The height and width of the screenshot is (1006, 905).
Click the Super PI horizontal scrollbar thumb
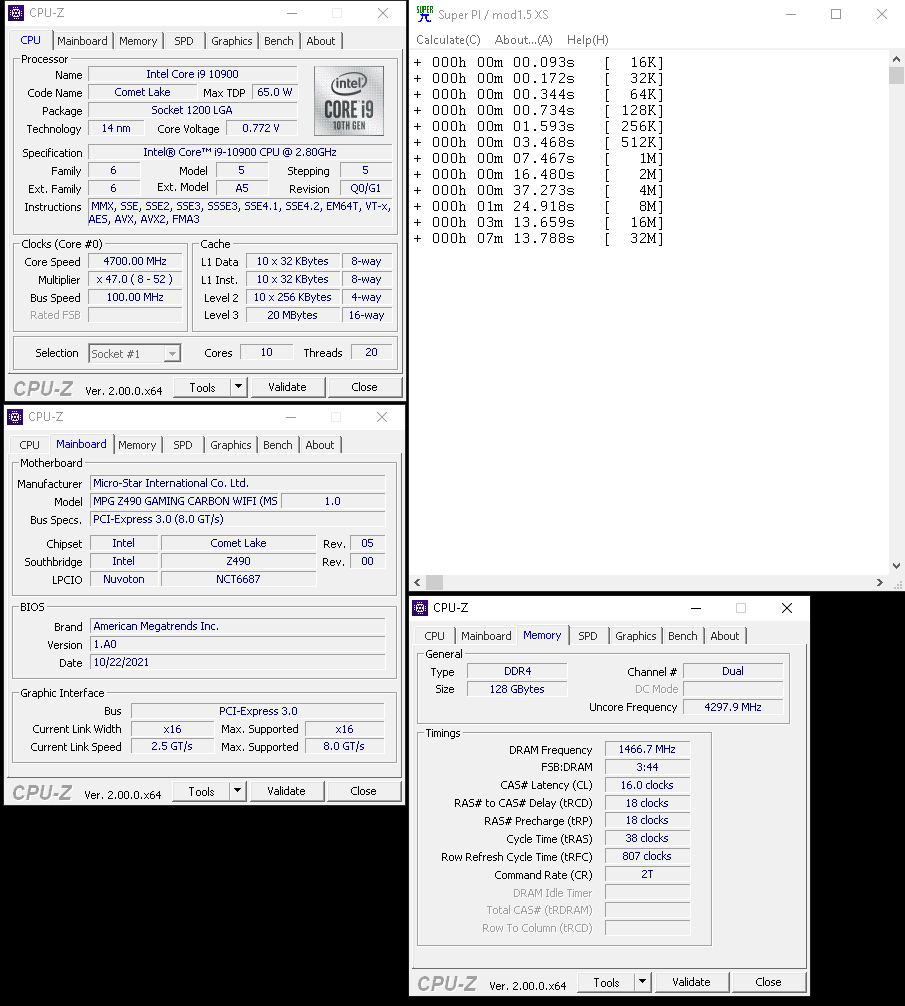(434, 582)
